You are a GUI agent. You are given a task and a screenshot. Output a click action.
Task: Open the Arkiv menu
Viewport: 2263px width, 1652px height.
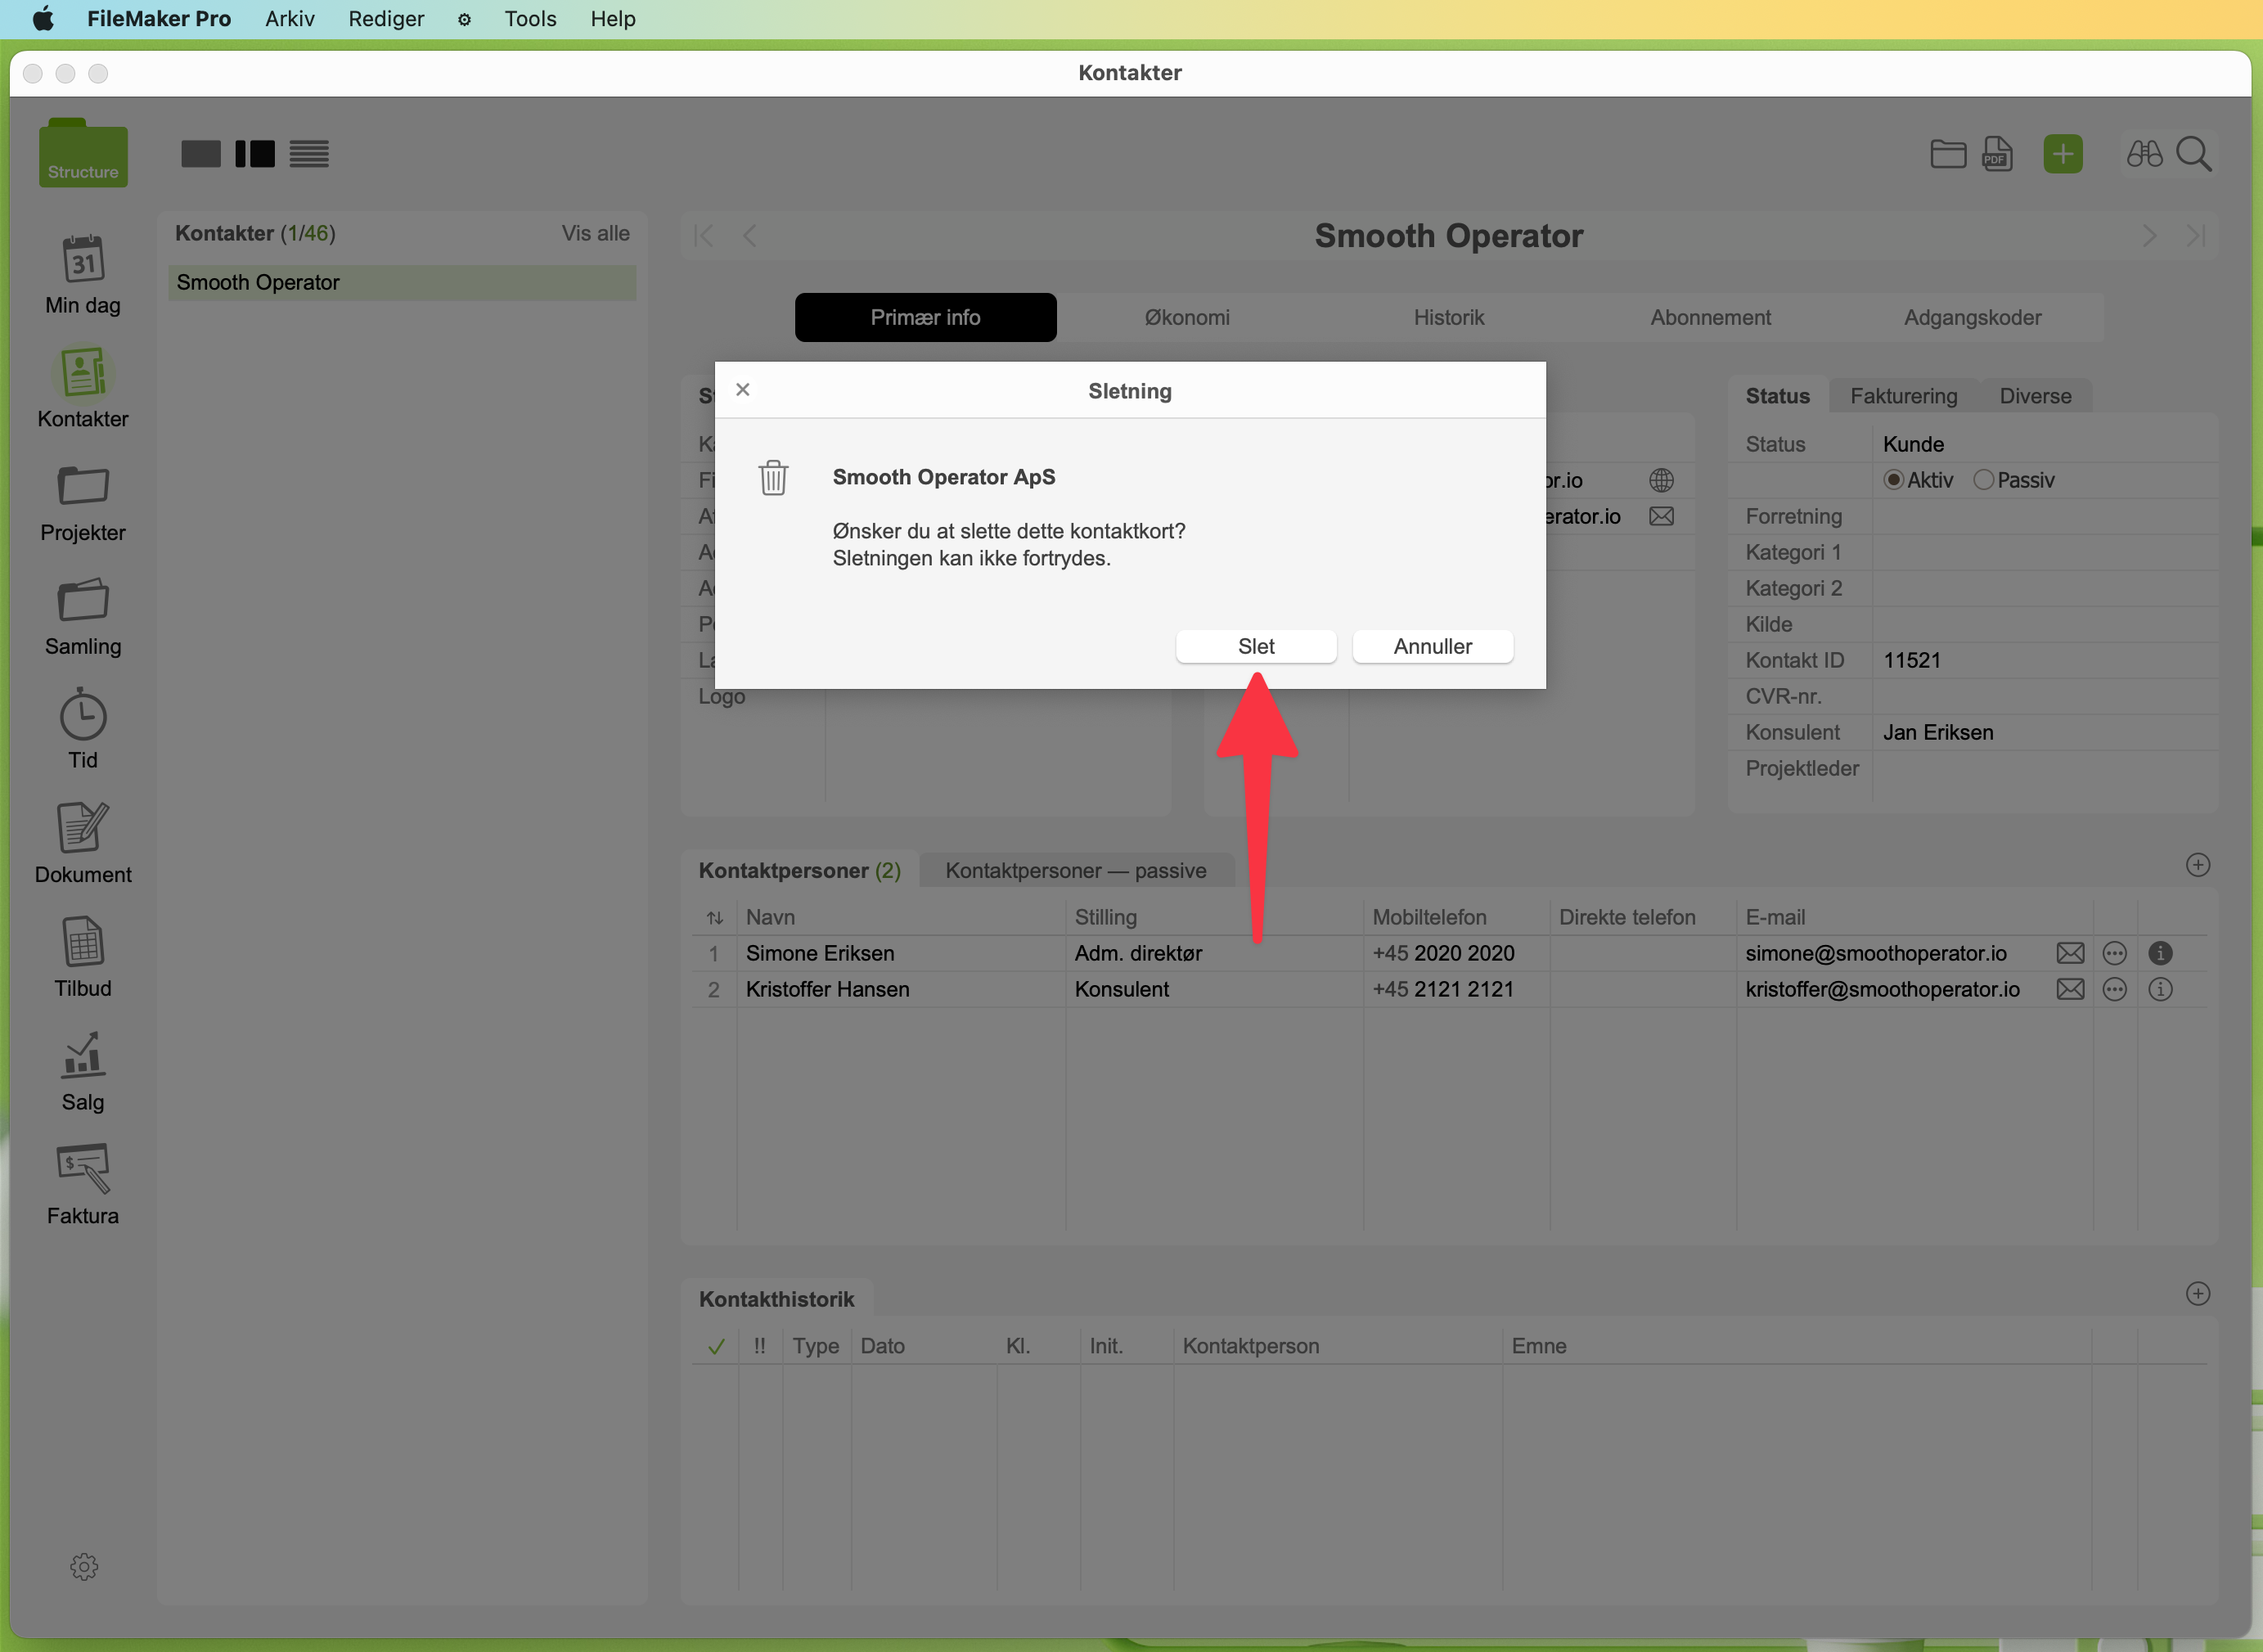pos(289,19)
